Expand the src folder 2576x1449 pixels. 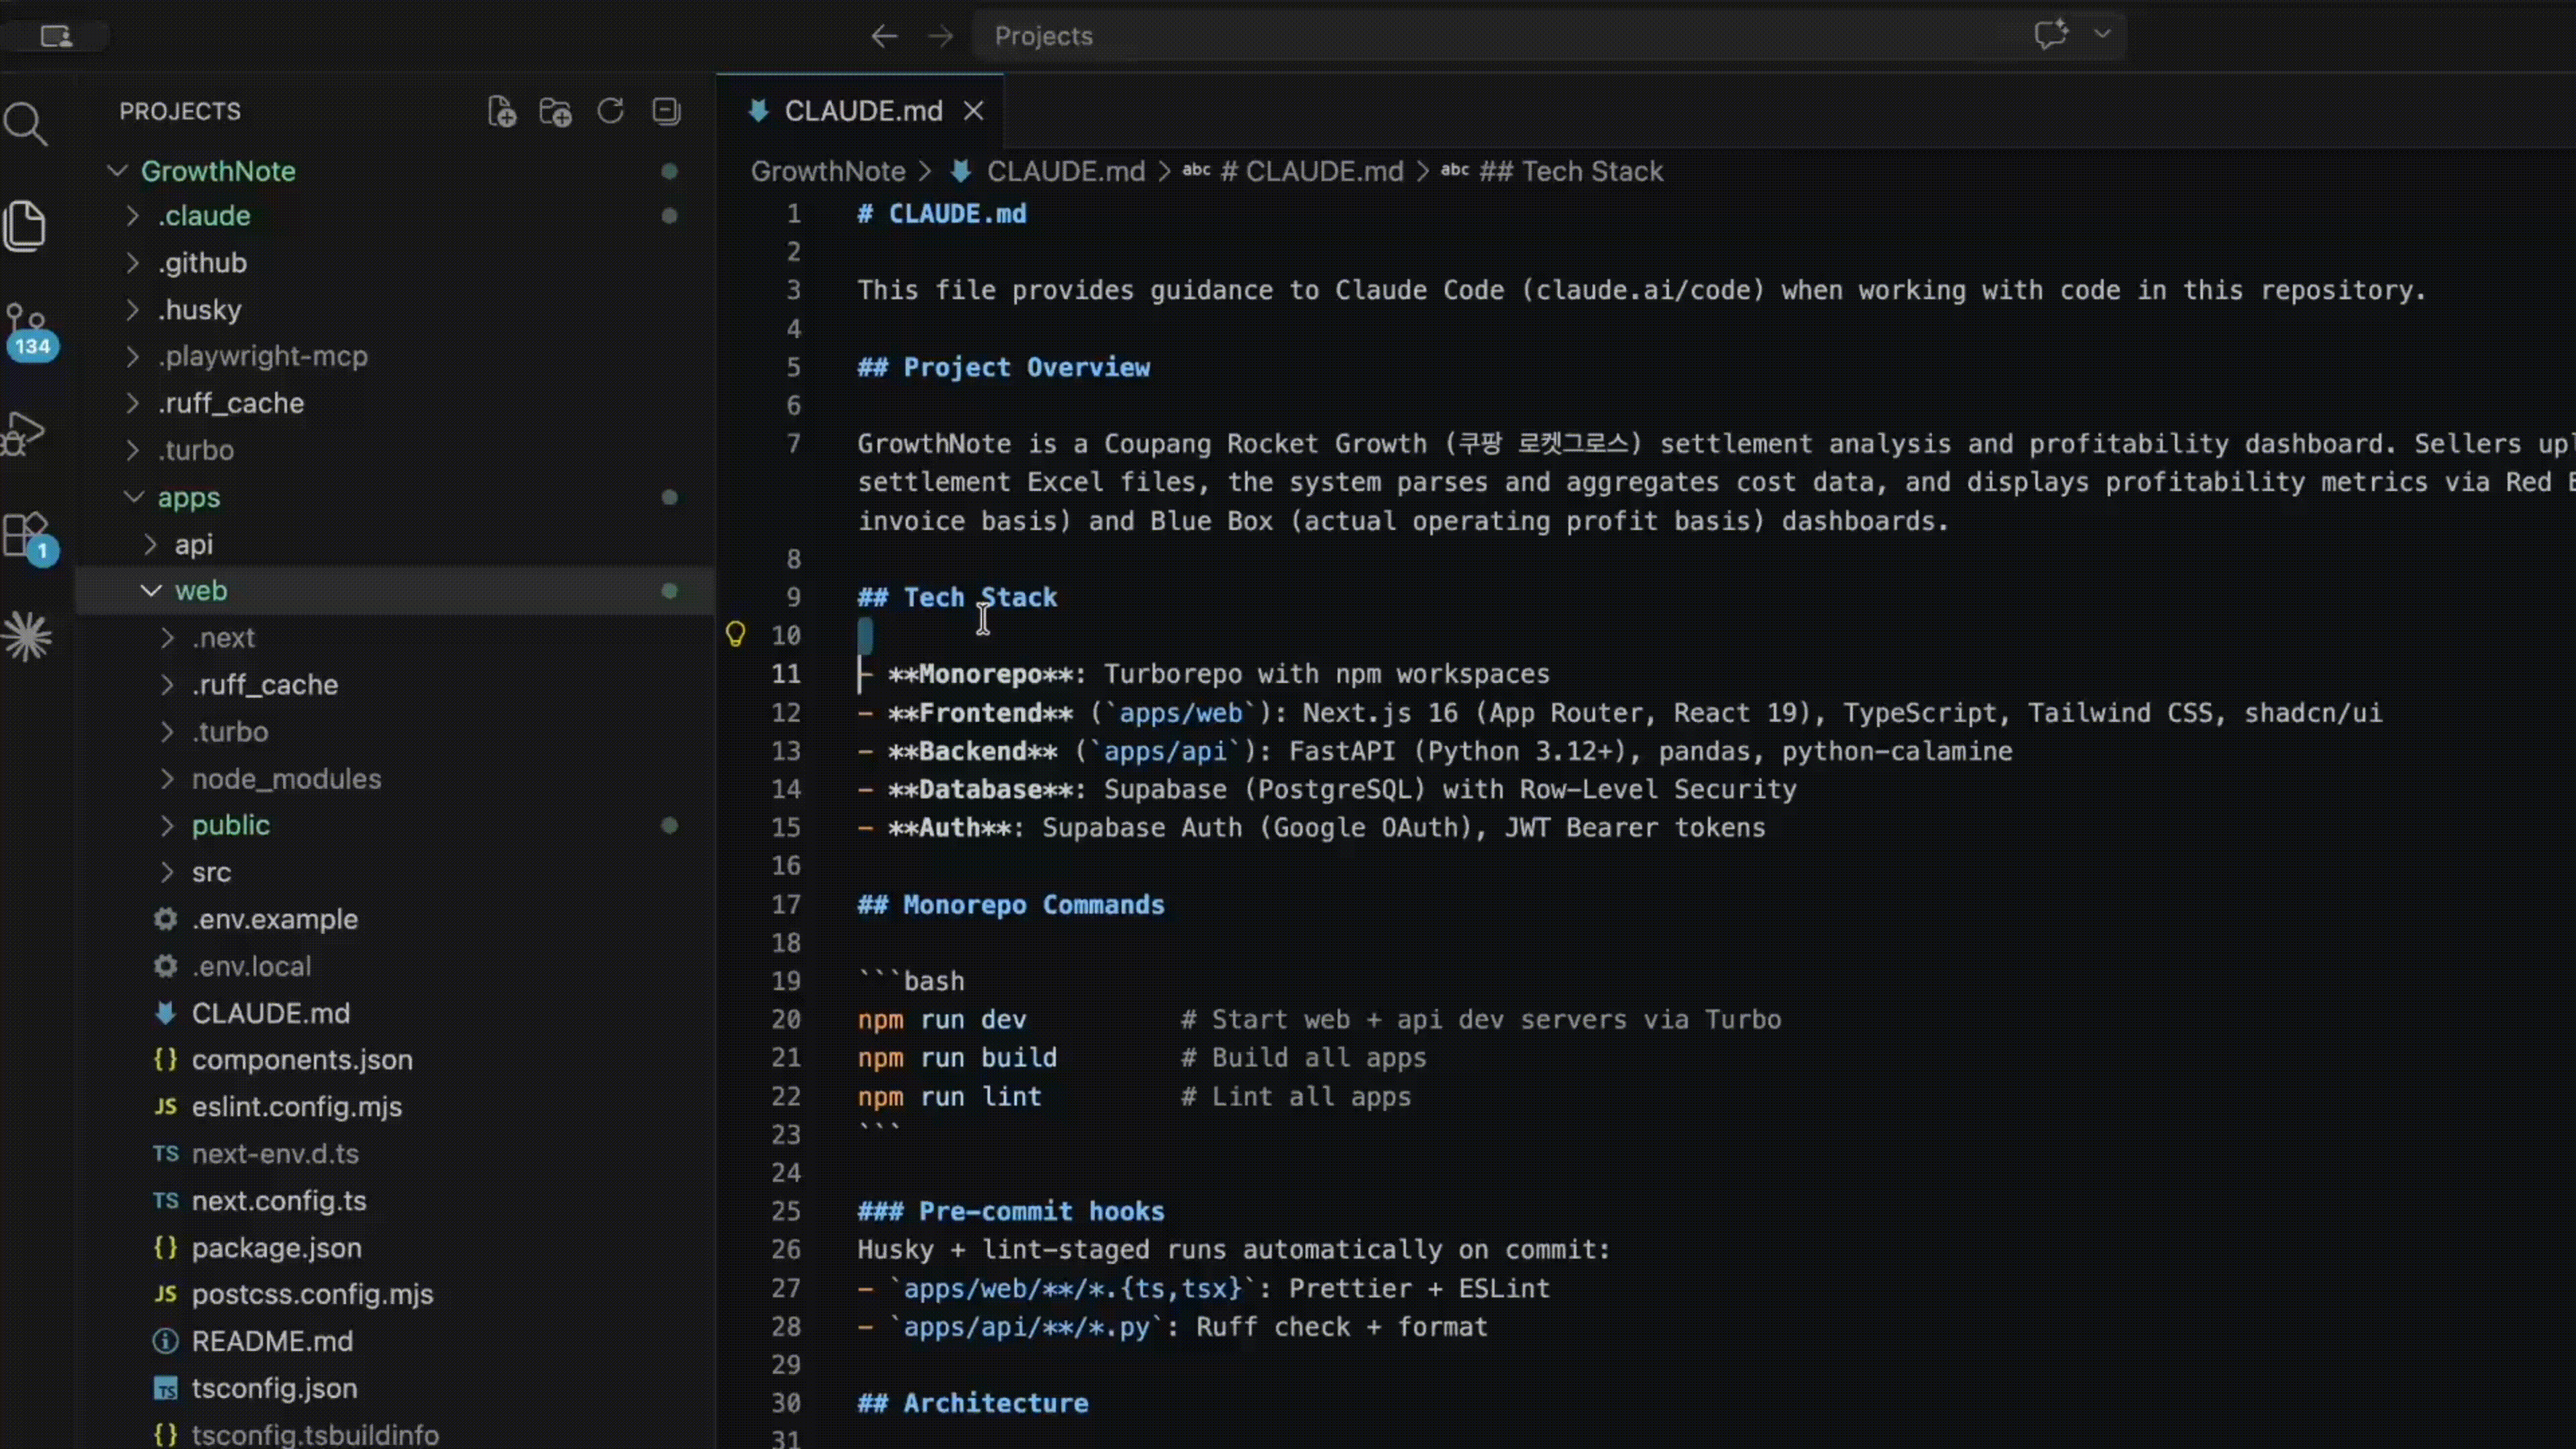(x=395, y=872)
